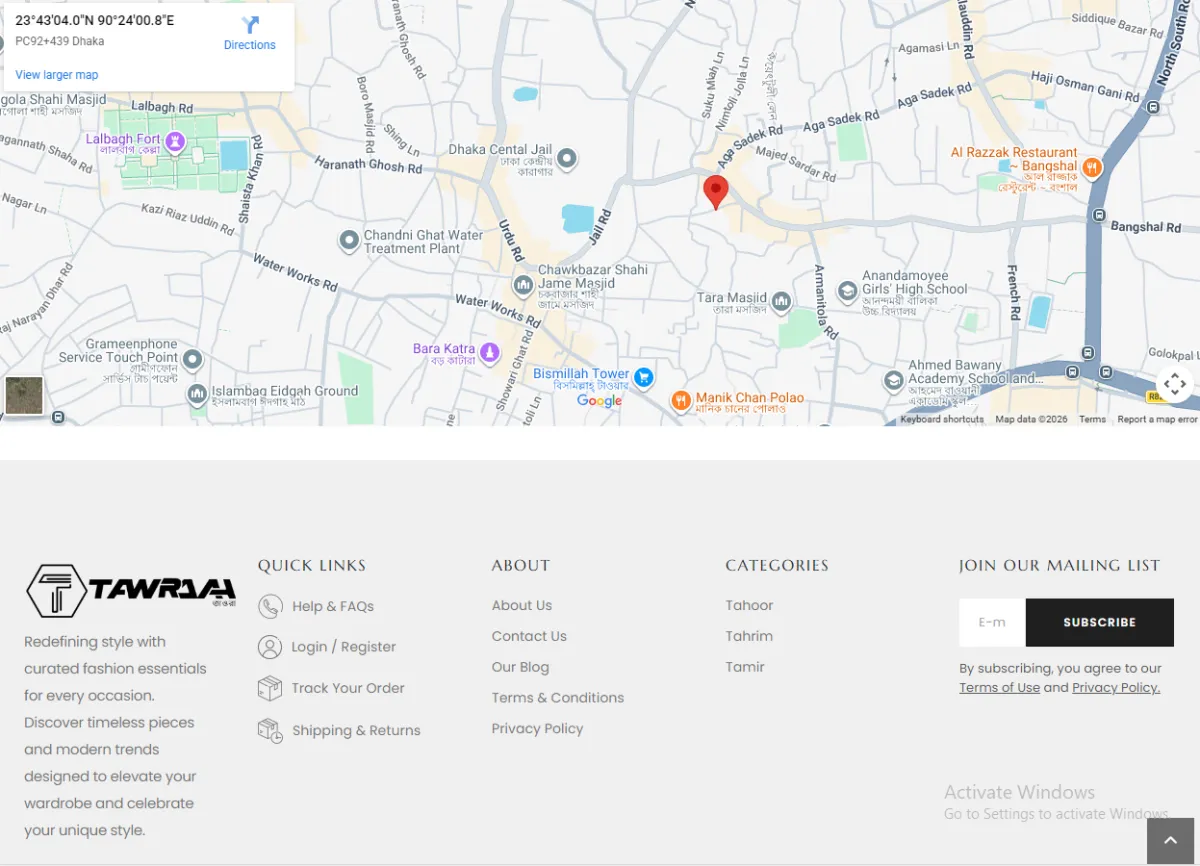Go to Contact Us page
1200x866 pixels.
[529, 636]
